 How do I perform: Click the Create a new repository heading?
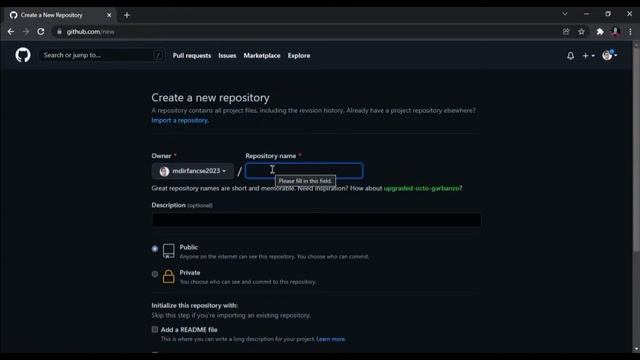click(211, 98)
